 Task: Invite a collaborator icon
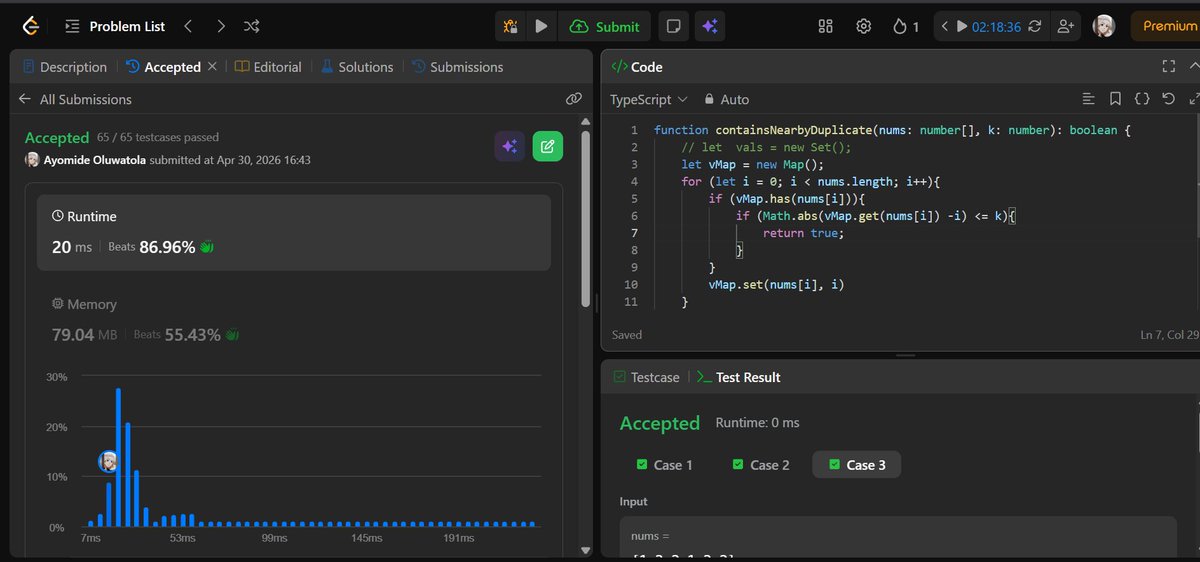[1064, 26]
